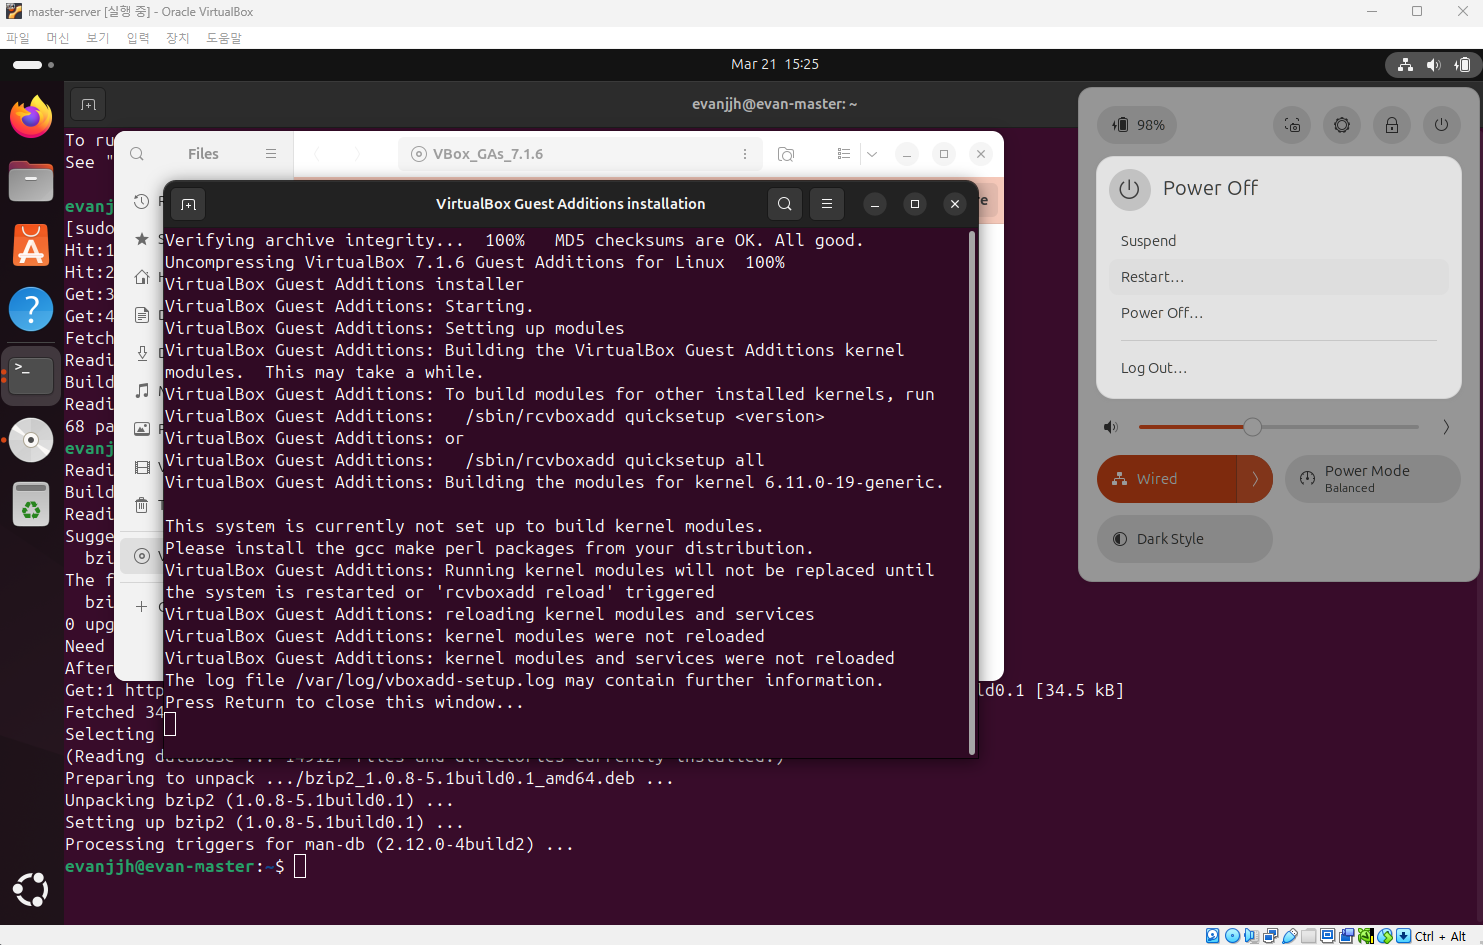Click the date and time Mar 21 15:25
Screen dimensions: 1483x945
click(775, 64)
